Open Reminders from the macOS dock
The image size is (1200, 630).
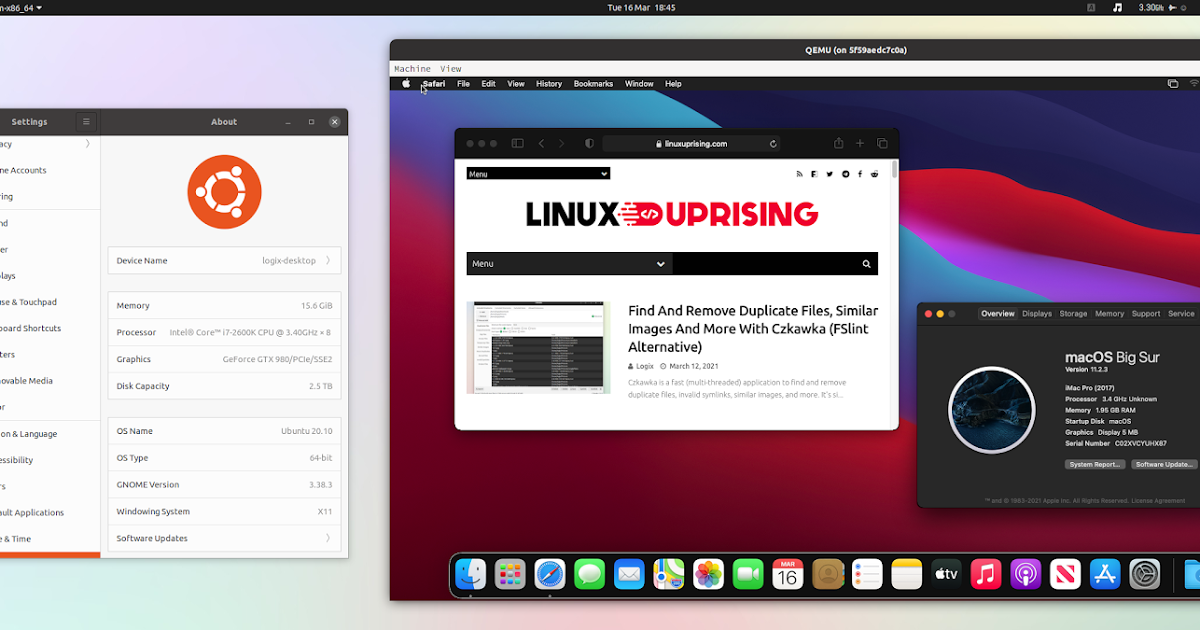[867, 574]
